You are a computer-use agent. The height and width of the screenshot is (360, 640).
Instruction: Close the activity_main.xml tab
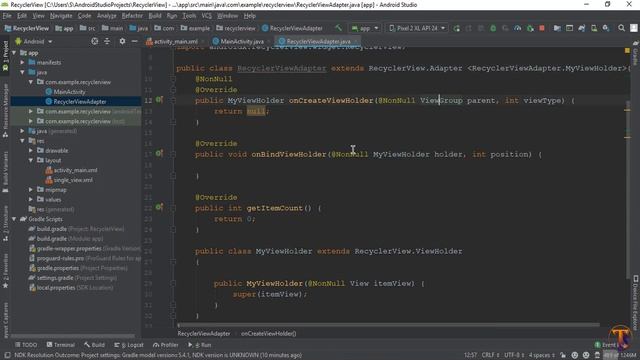(x=203, y=42)
